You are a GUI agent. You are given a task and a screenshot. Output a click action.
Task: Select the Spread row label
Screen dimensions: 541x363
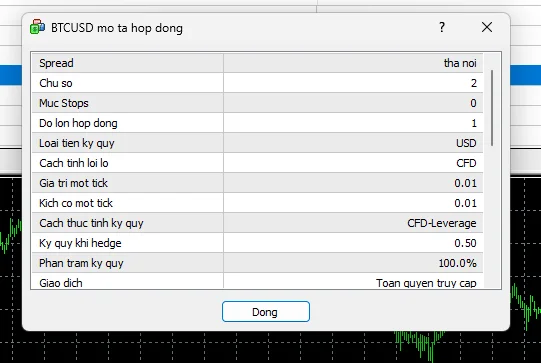point(56,63)
